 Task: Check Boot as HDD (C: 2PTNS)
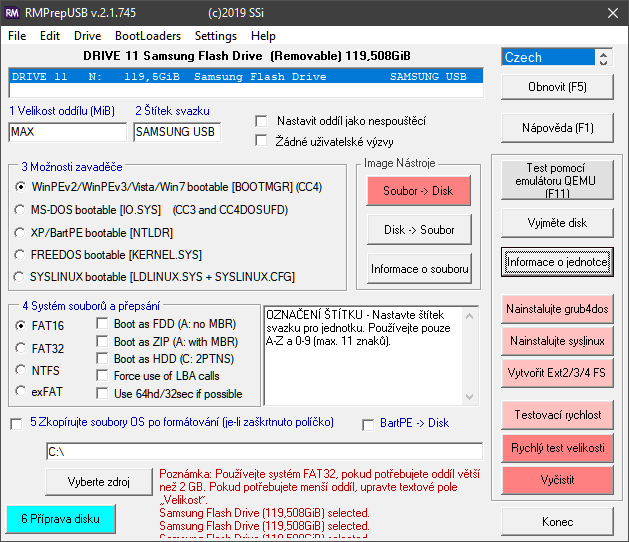[102, 358]
